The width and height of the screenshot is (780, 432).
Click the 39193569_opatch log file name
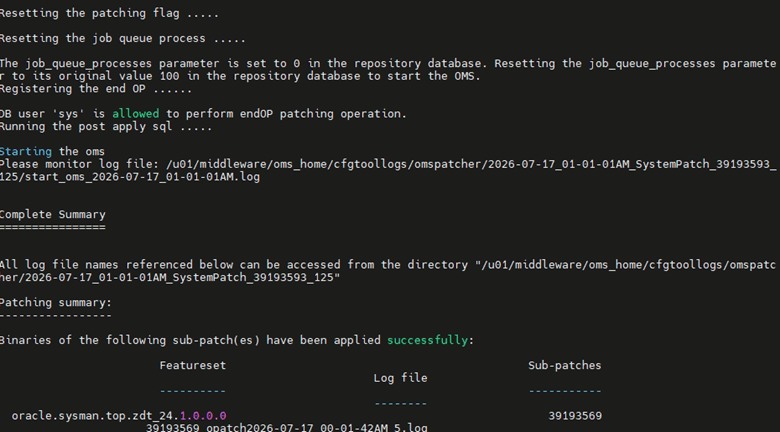287,428
